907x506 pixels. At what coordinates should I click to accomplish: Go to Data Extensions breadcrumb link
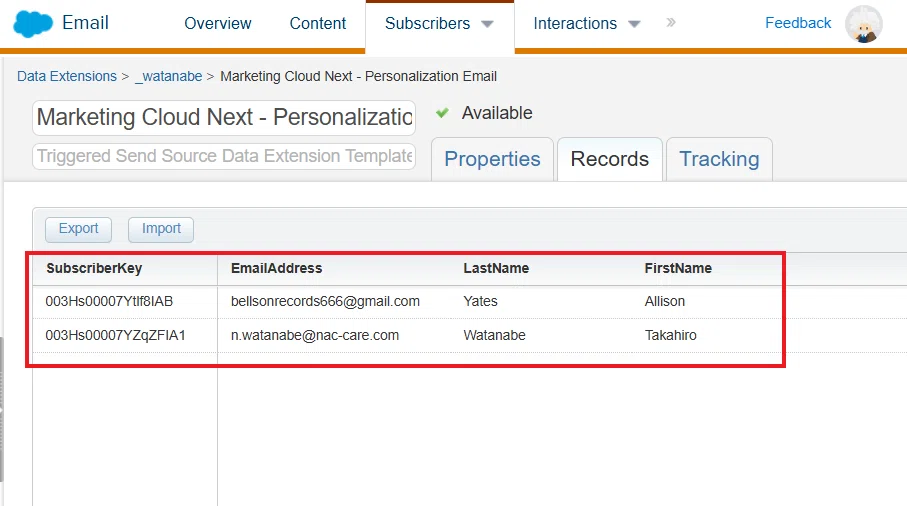67,76
